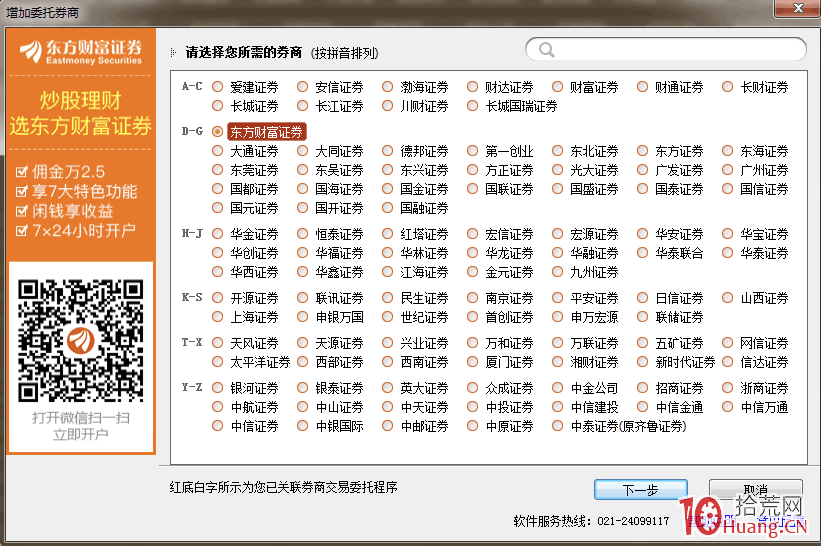Viewport: 821px width, 546px height.
Task: Choose 红塔证券 broker
Action: [x=387, y=234]
